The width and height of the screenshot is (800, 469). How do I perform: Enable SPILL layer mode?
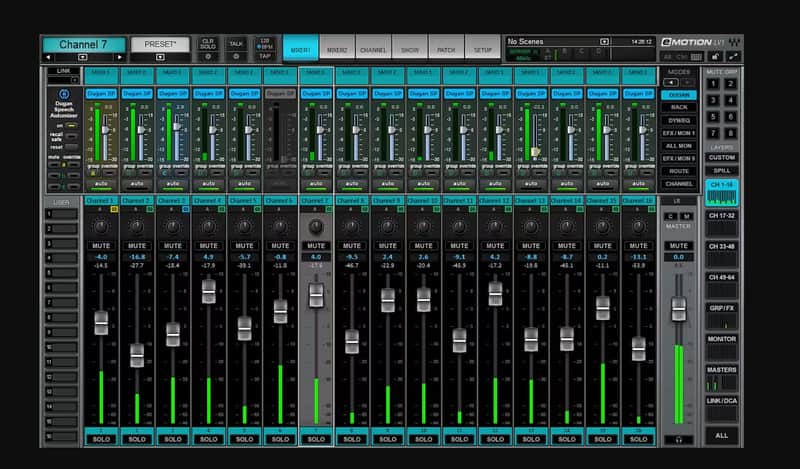coord(722,170)
